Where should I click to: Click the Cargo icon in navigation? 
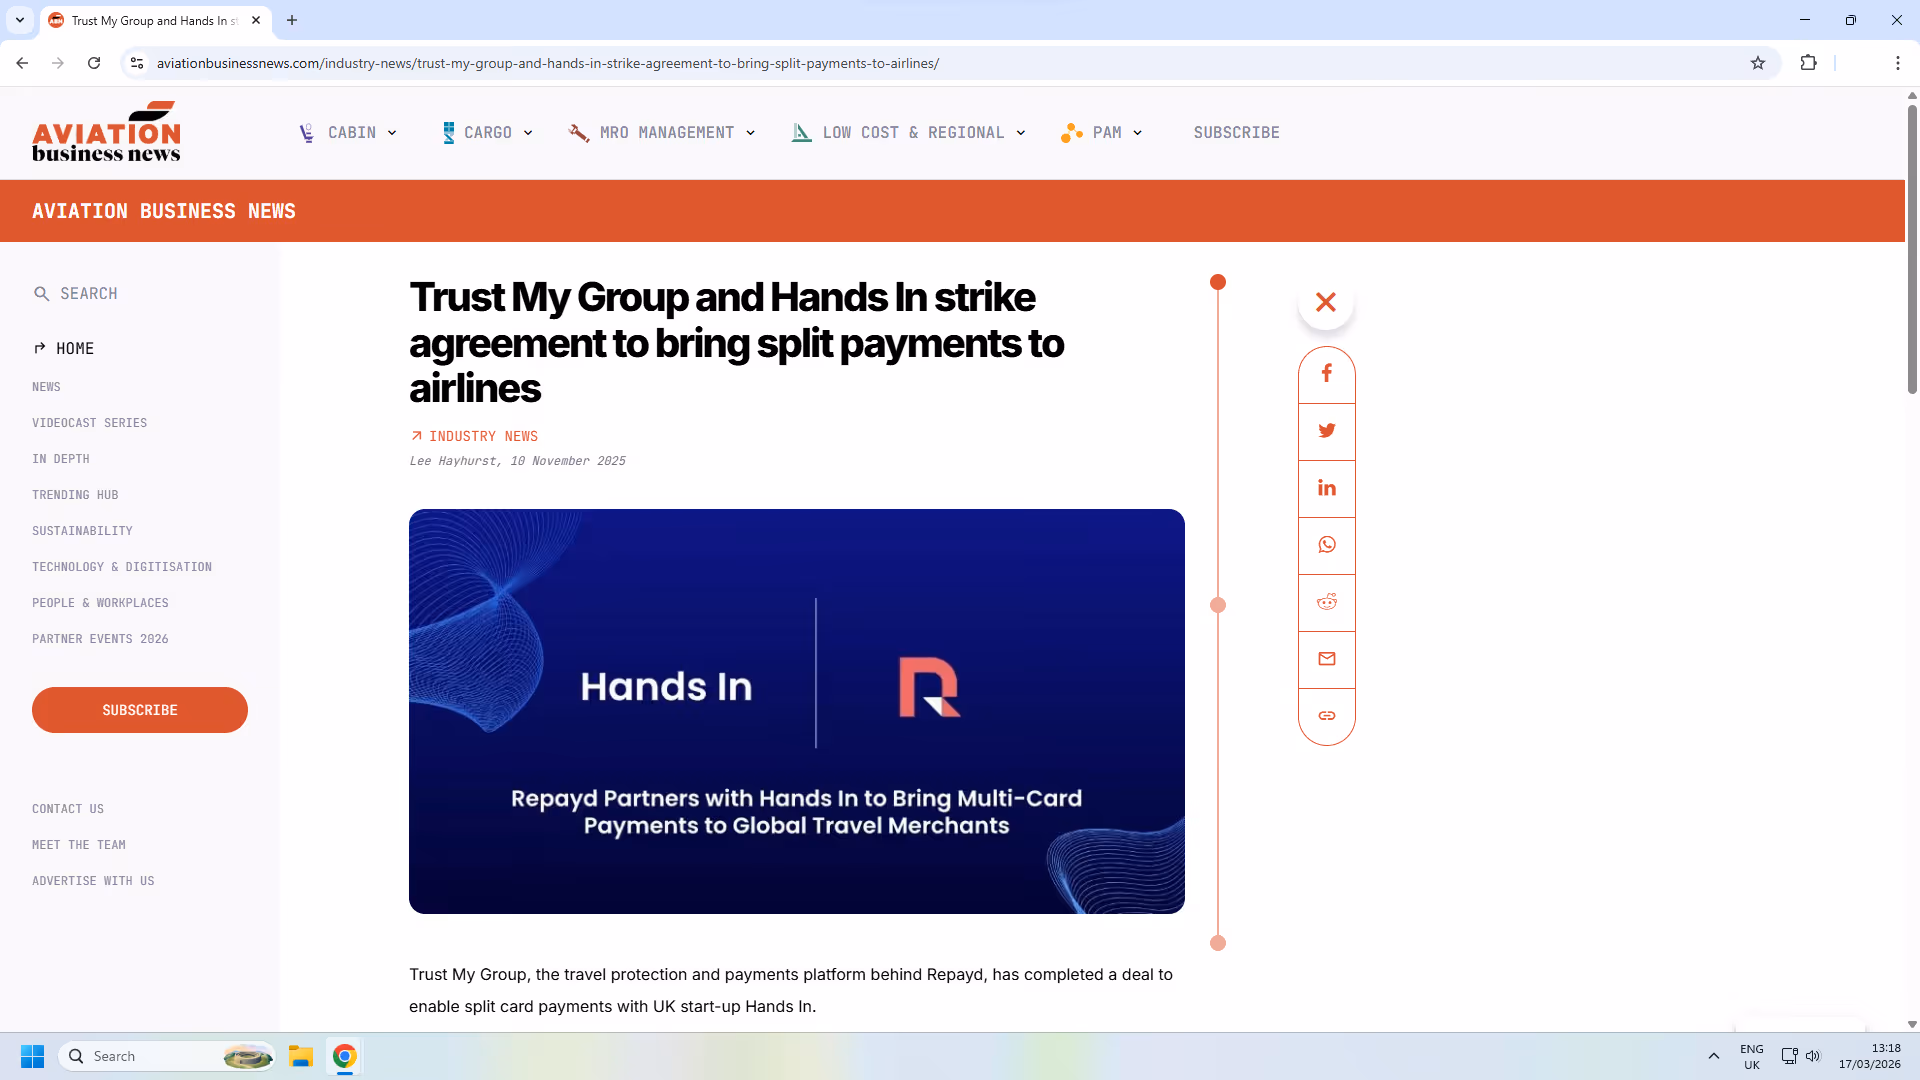tap(448, 133)
